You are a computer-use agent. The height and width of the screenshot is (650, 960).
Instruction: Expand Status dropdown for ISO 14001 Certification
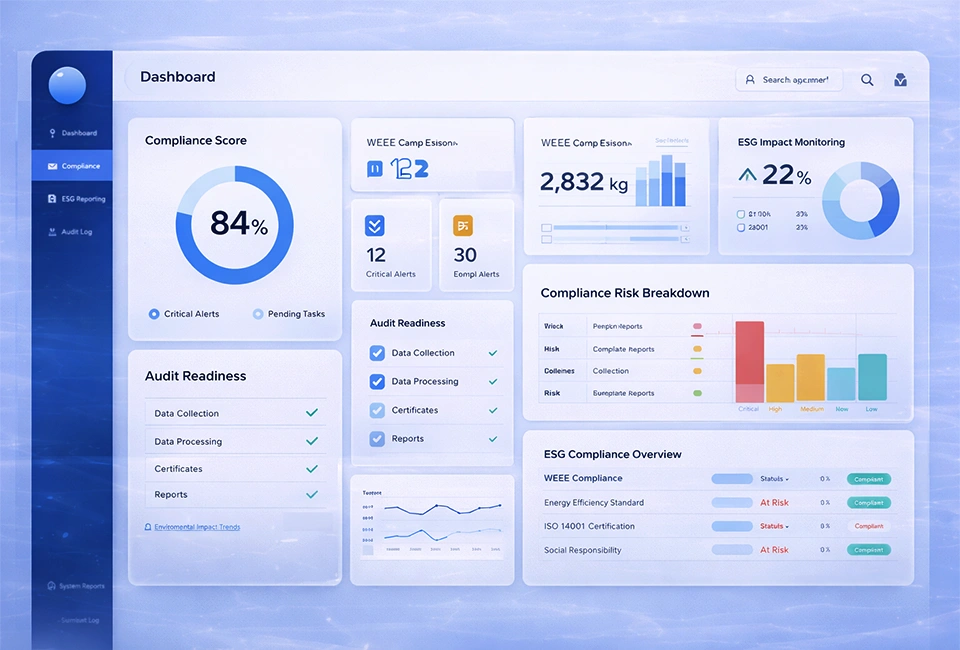click(774, 526)
